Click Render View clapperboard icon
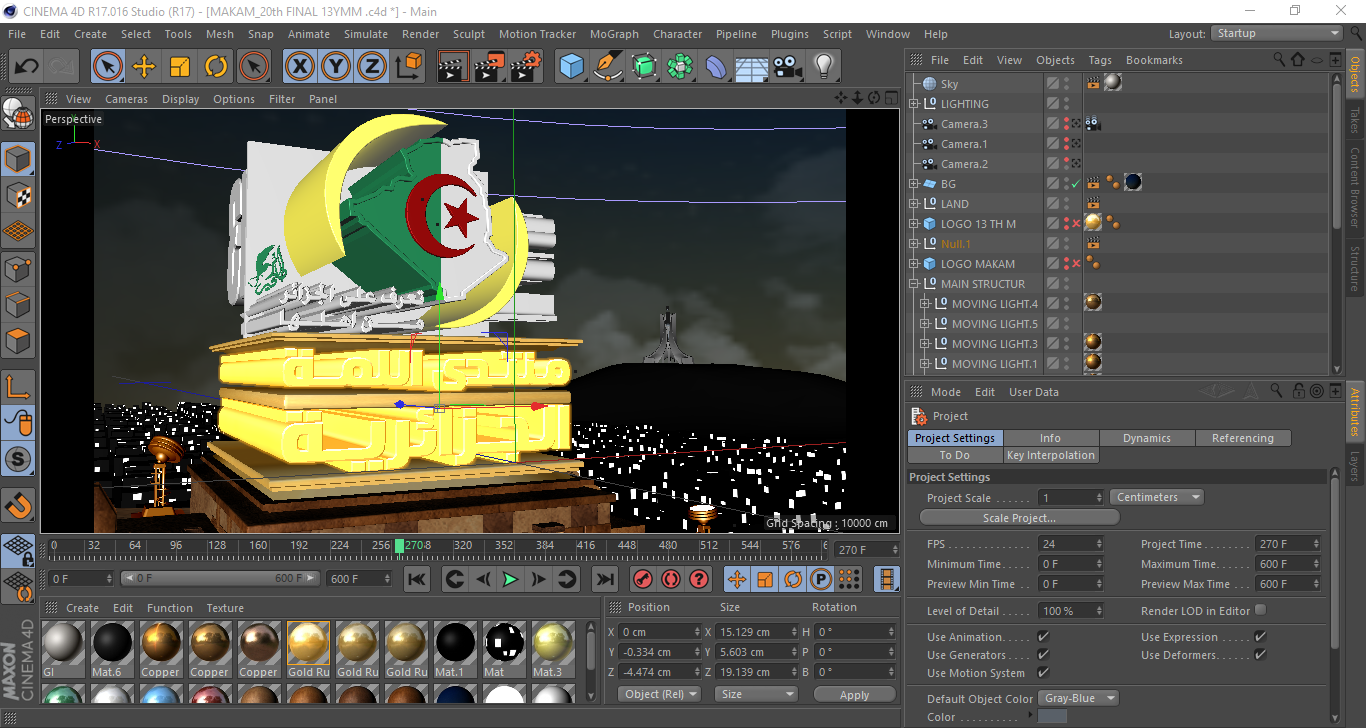This screenshot has height=728, width=1366. pos(454,67)
